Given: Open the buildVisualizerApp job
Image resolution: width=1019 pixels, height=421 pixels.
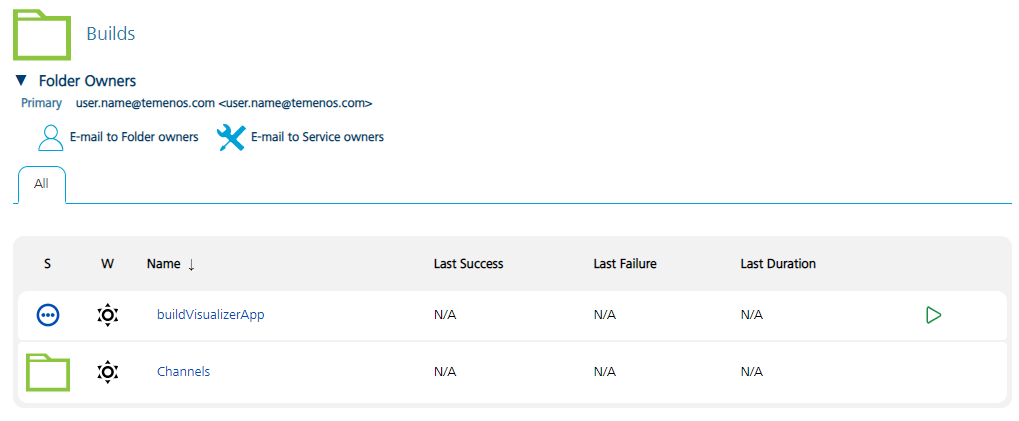Looking at the screenshot, I should point(210,315).
